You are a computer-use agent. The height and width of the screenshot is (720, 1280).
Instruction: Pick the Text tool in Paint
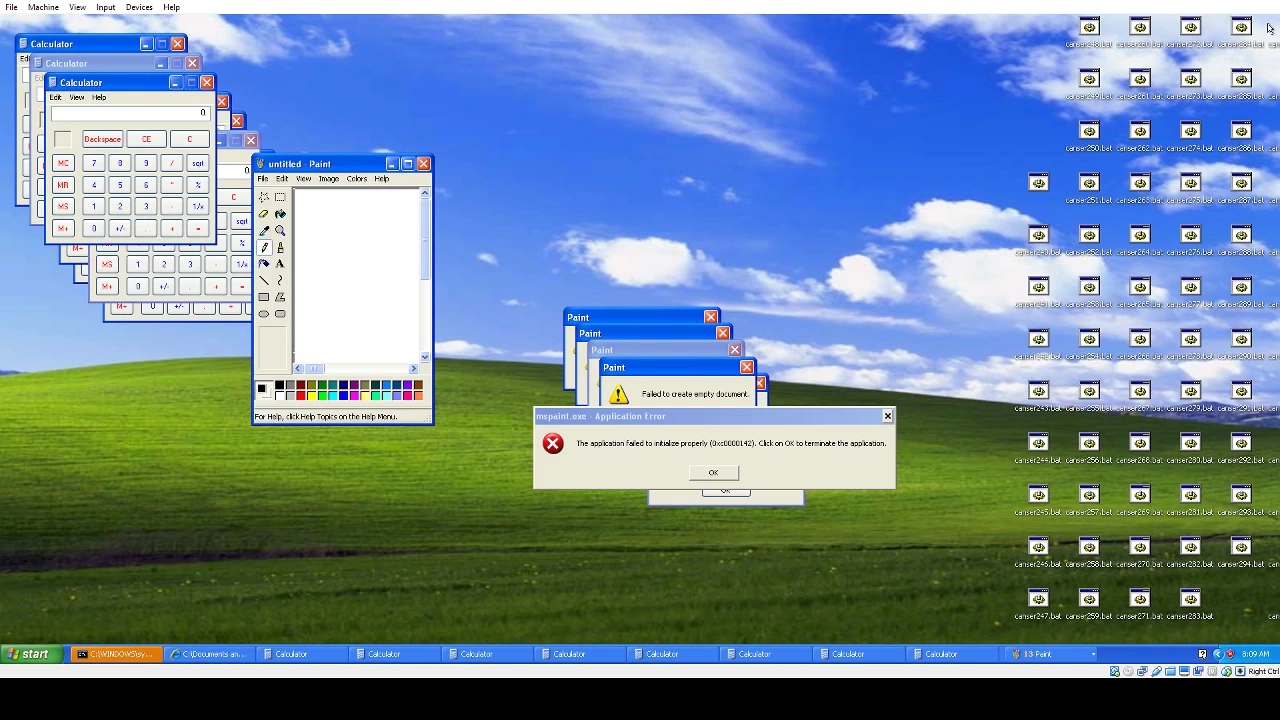click(x=280, y=263)
